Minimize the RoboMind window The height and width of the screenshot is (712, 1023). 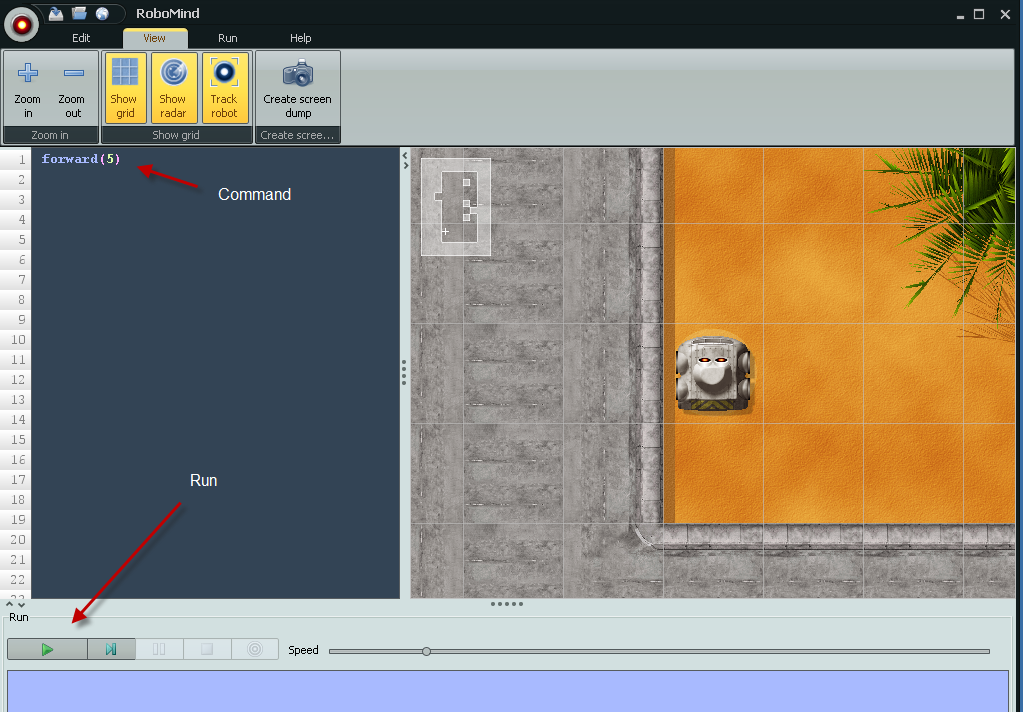tap(960, 16)
